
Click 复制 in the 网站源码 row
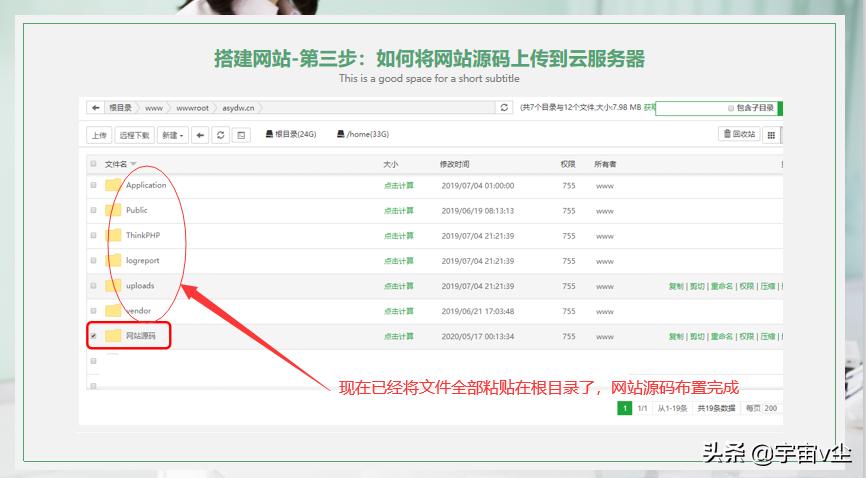pyautogui.click(x=676, y=336)
